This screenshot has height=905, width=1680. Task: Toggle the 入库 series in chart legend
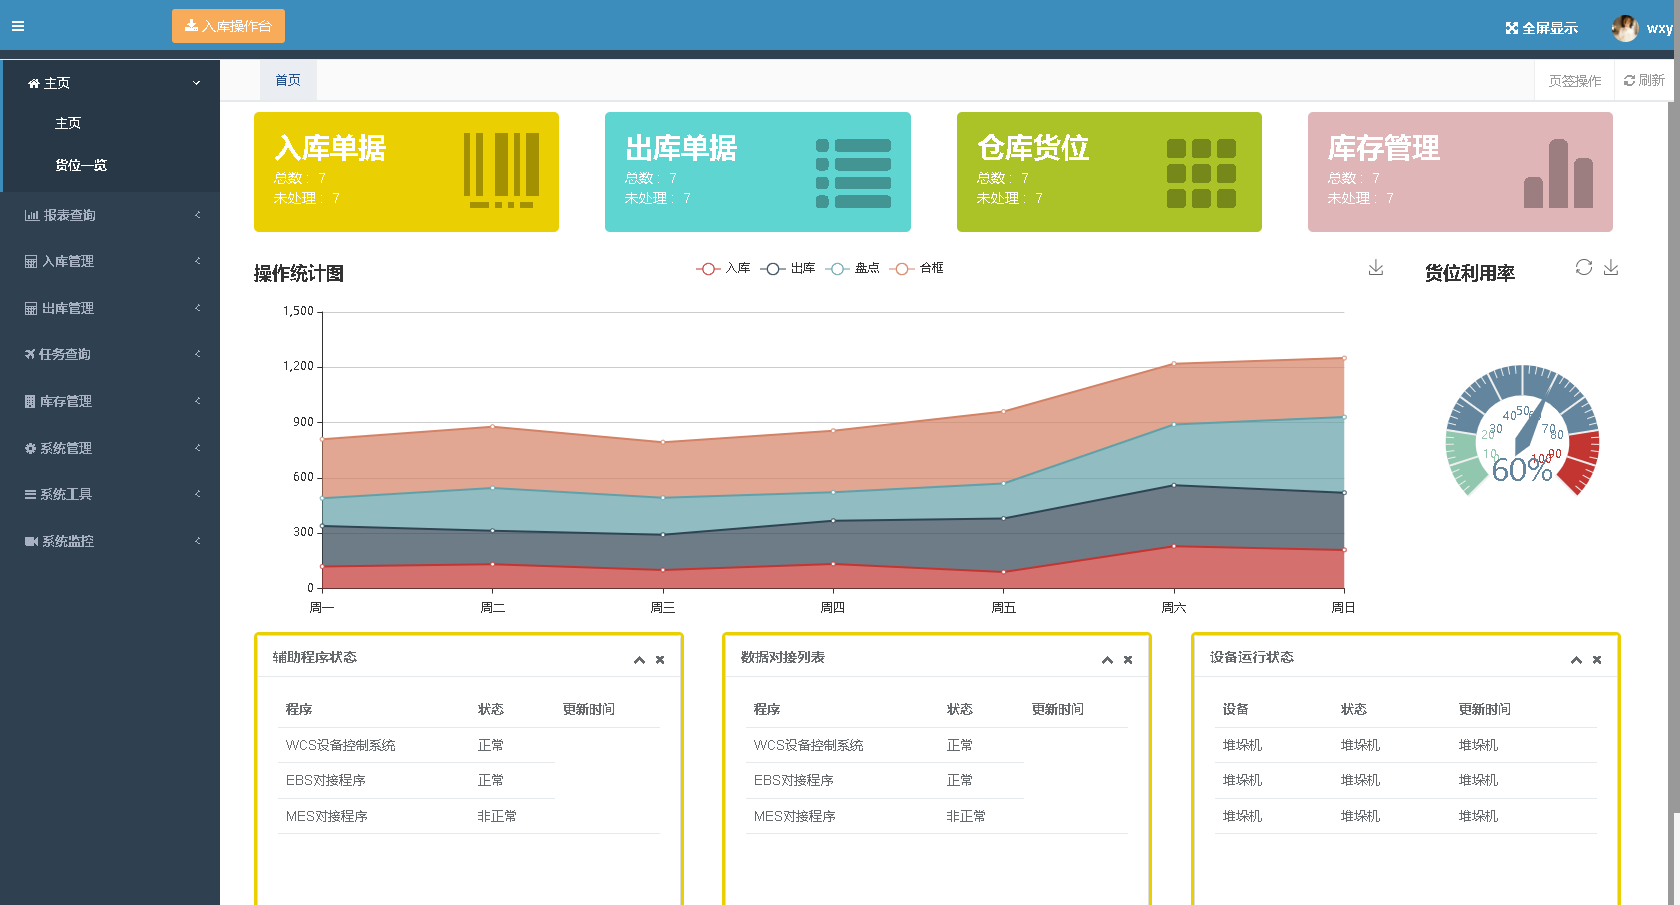pyautogui.click(x=723, y=268)
